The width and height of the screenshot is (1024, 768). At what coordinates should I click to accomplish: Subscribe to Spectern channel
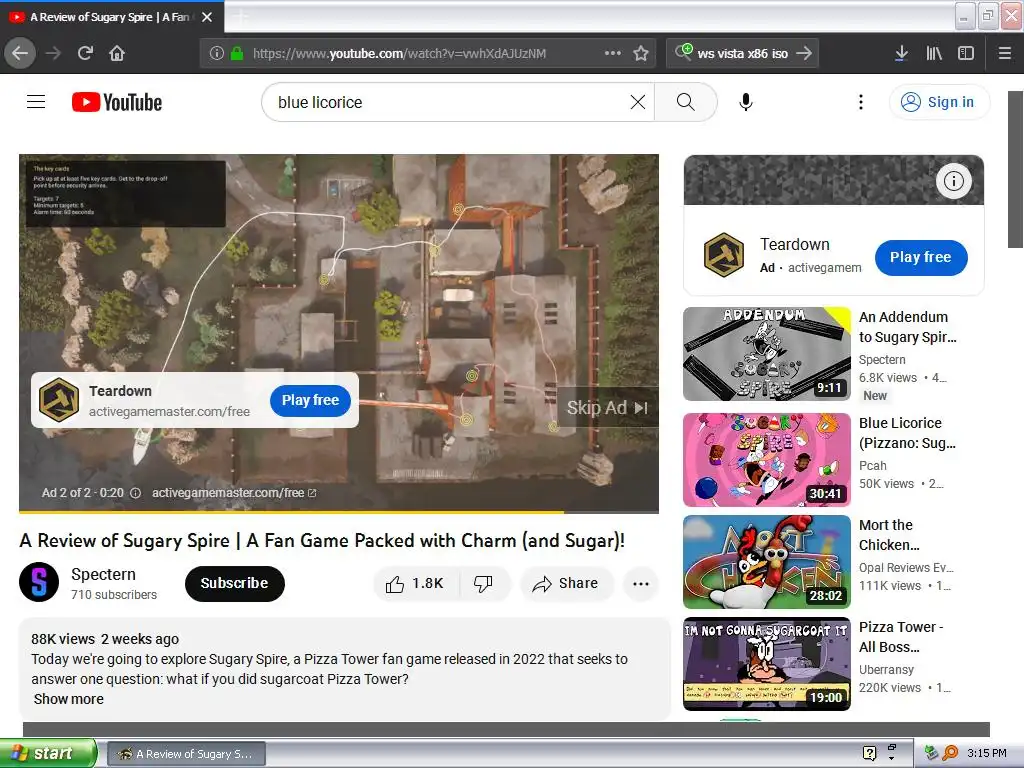point(234,583)
